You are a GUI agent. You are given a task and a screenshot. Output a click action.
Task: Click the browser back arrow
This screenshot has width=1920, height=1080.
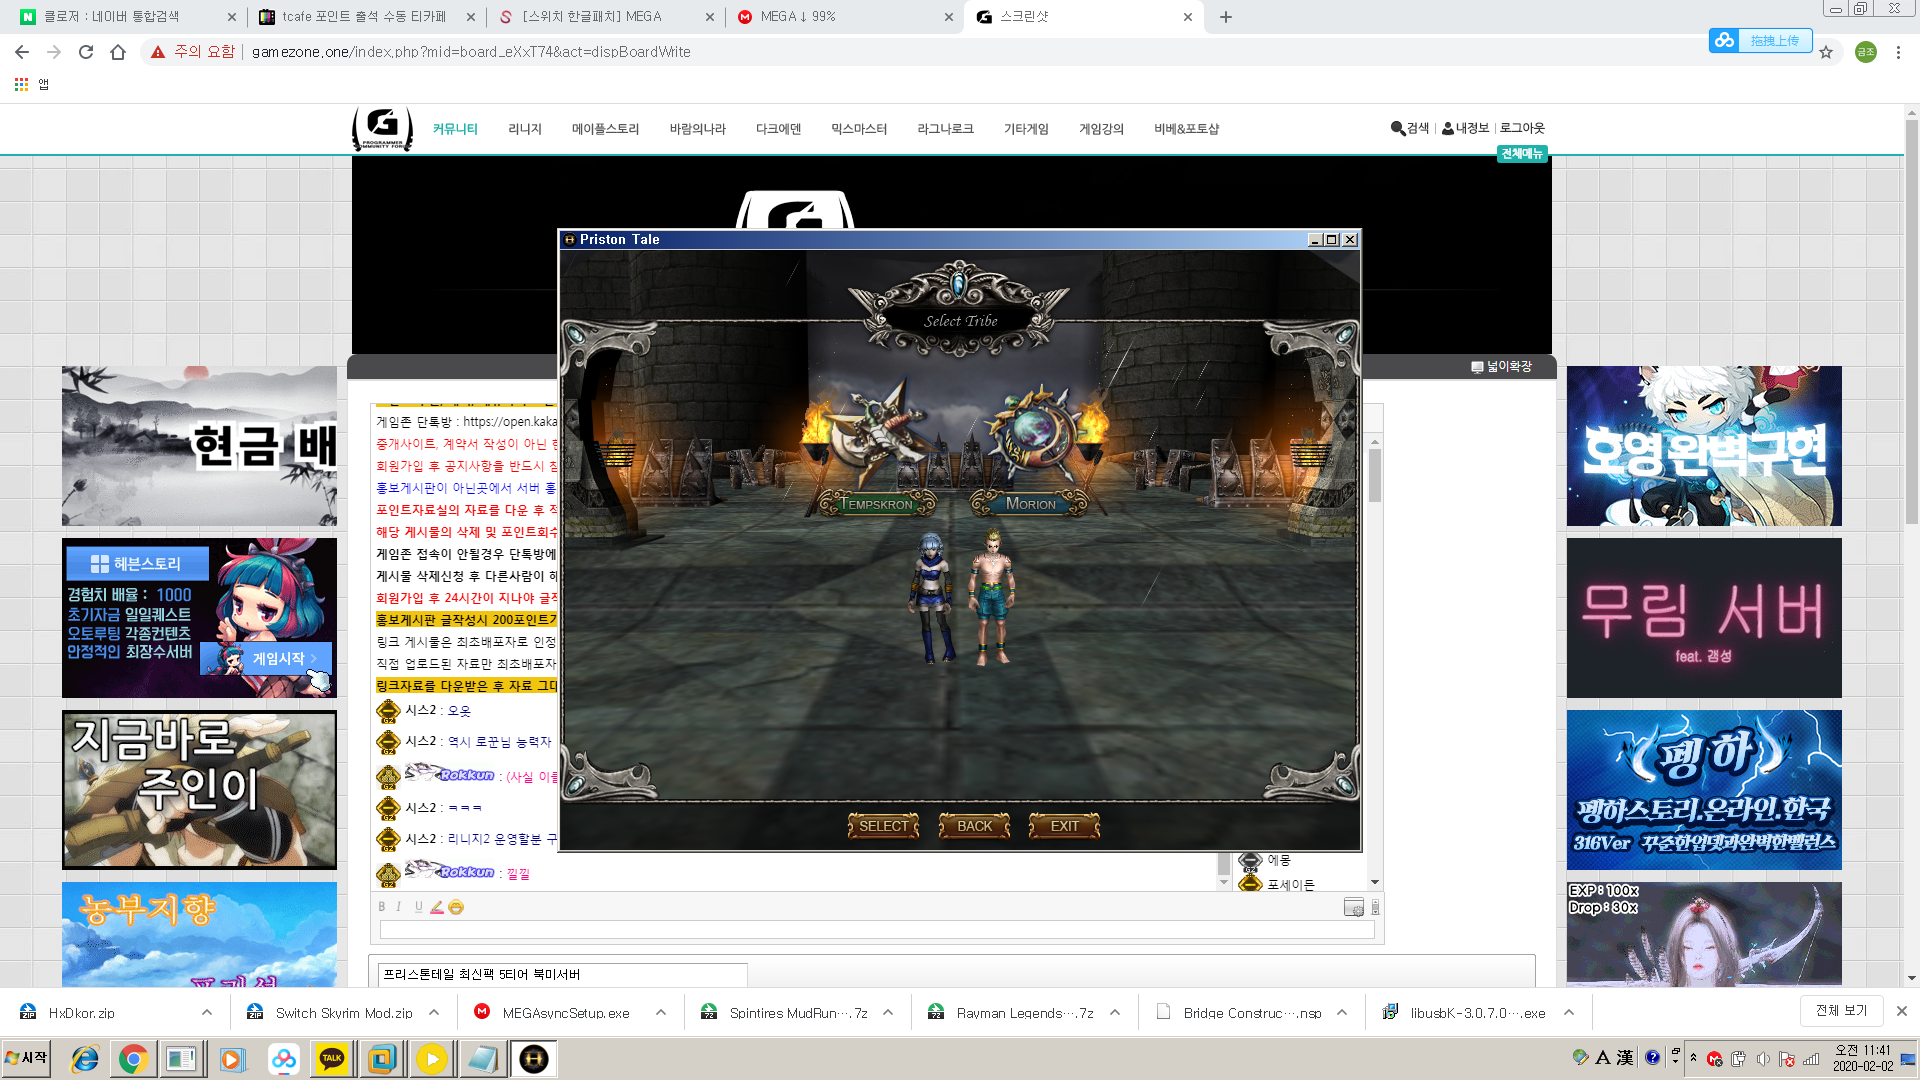tap(22, 52)
